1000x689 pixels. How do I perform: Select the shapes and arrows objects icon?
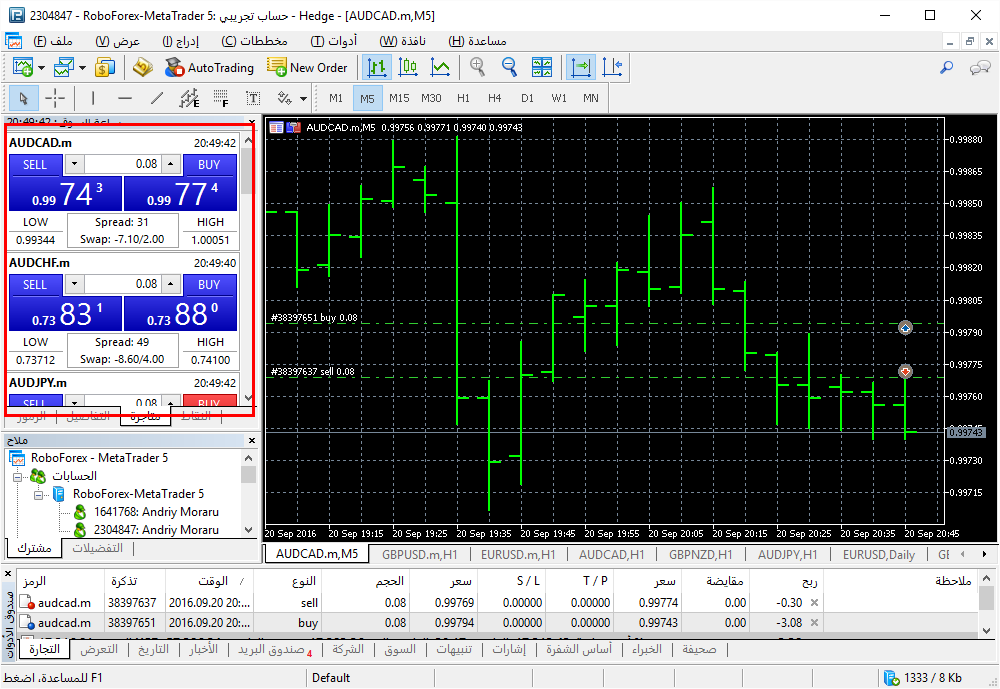(x=284, y=98)
